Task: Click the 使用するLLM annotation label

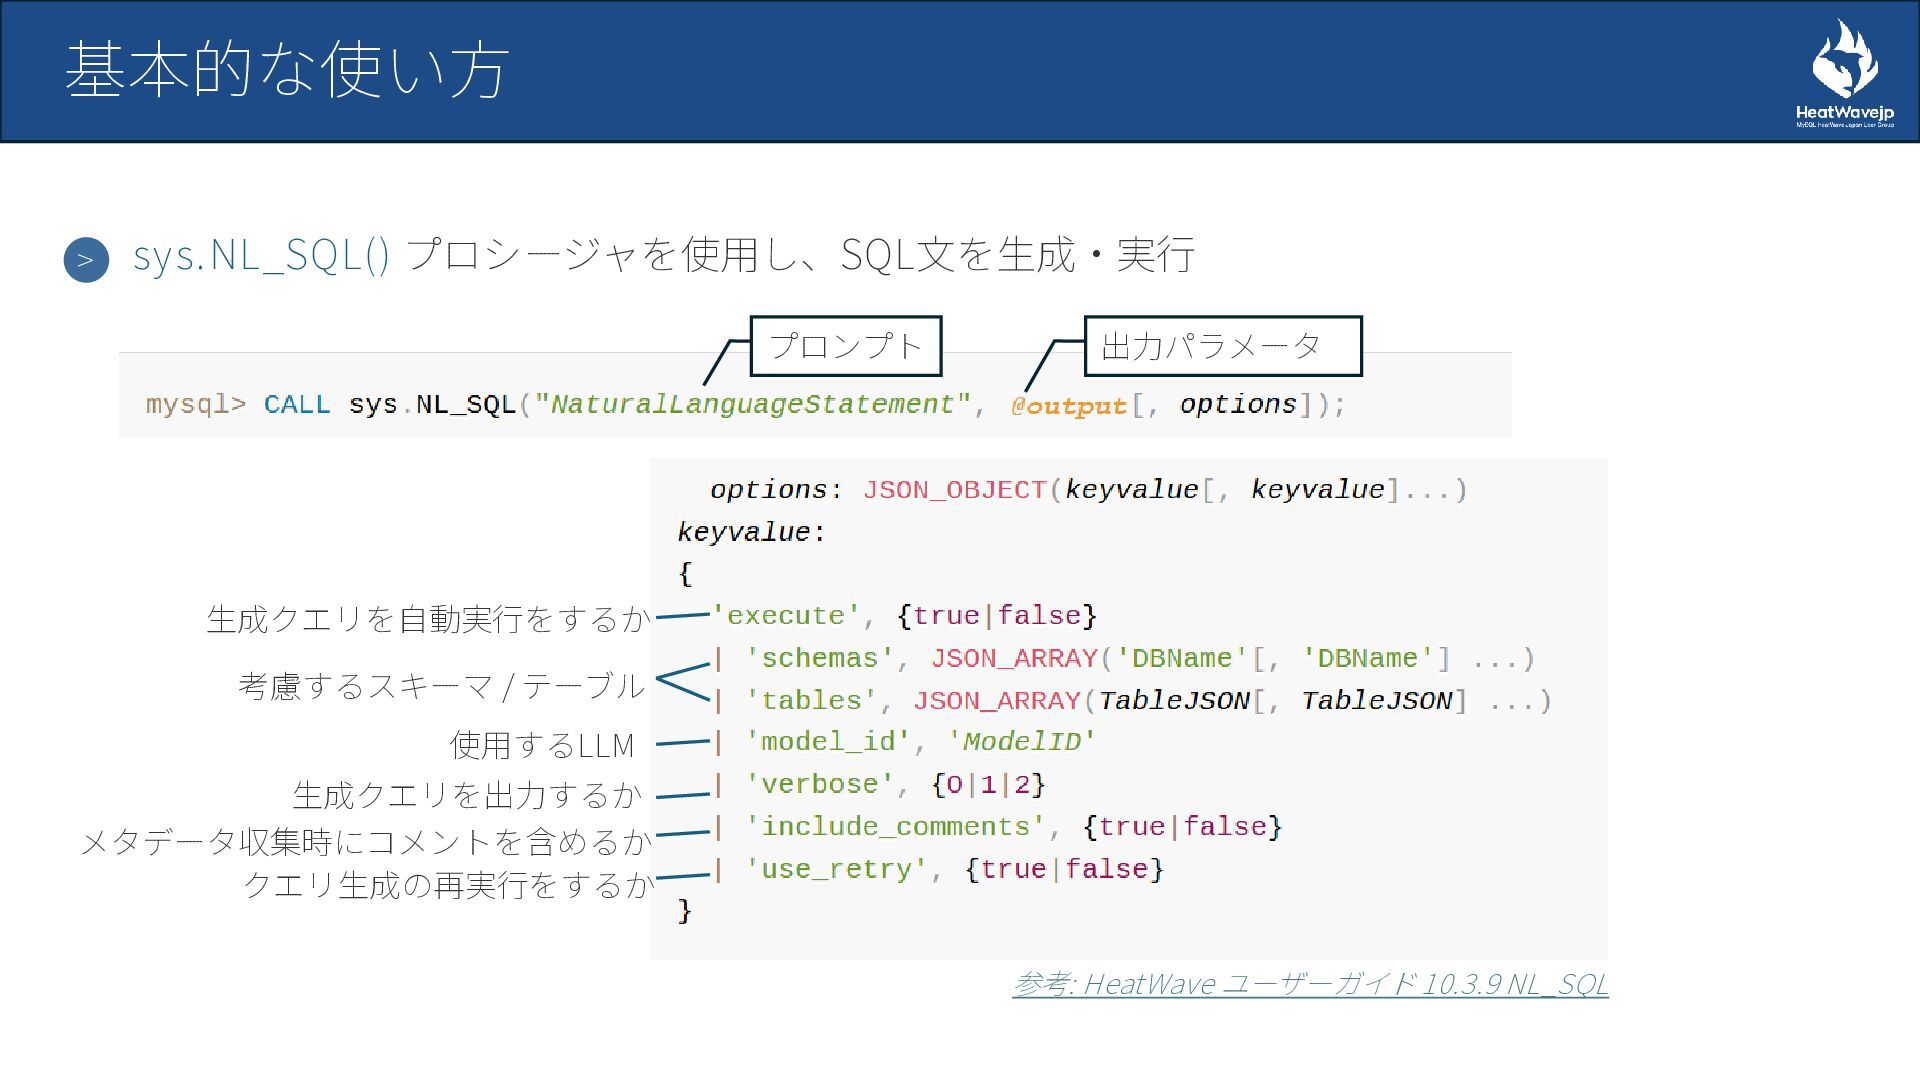Action: point(542,745)
